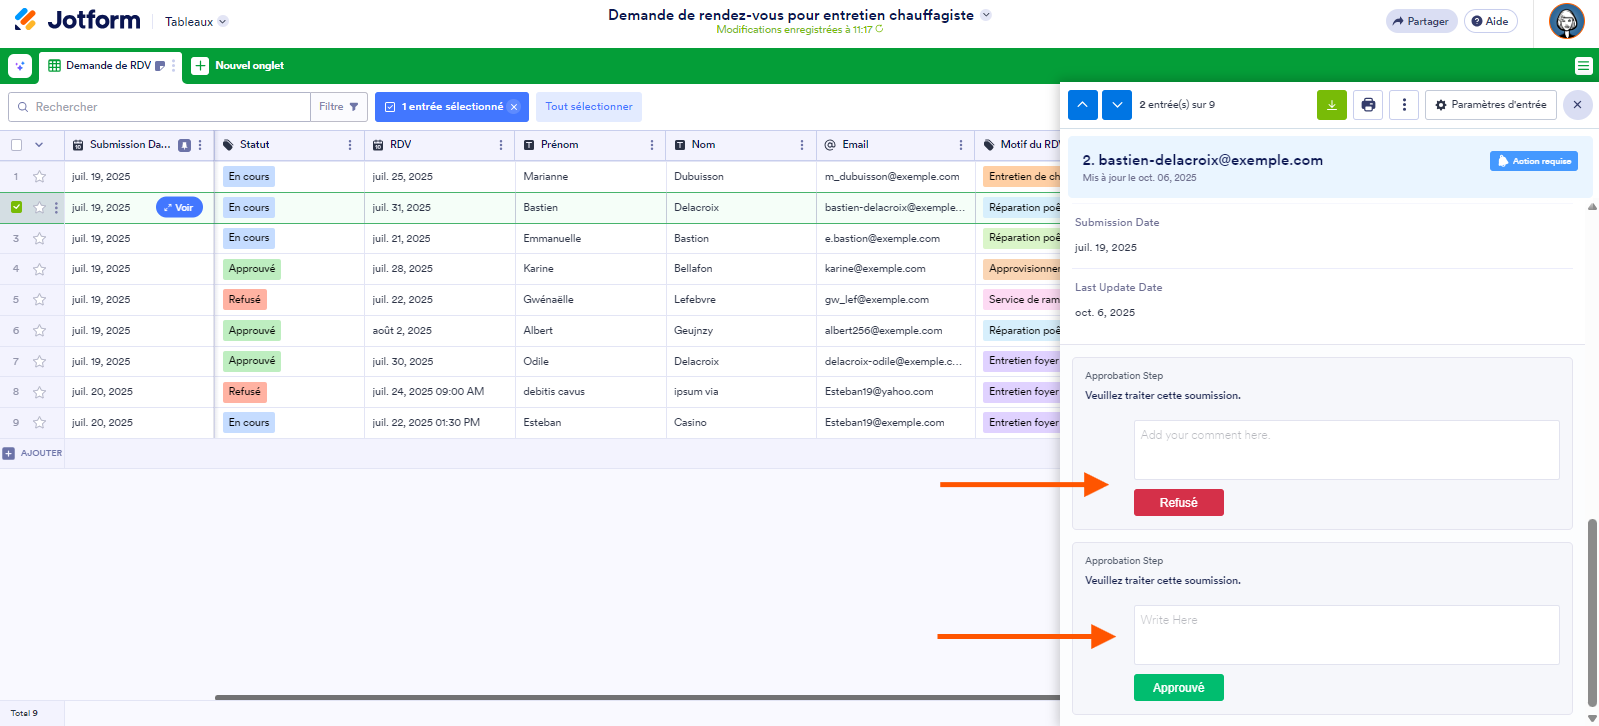This screenshot has height=726, width=1599.
Task: Click the AJOUTER add row button
Action: click(33, 453)
